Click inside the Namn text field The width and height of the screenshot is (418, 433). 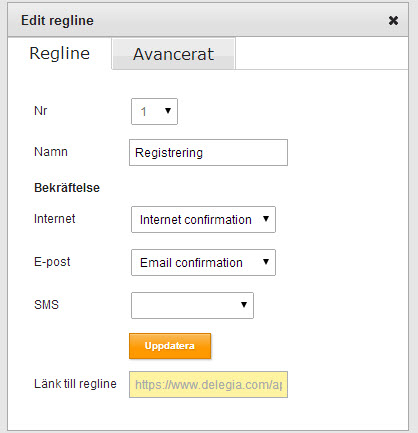[208, 153]
